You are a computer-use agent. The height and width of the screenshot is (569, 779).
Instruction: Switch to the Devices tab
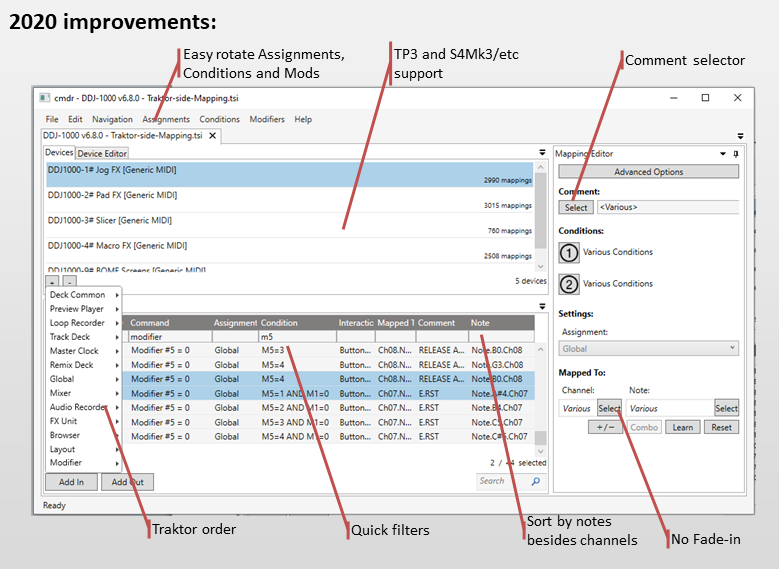tap(59, 153)
